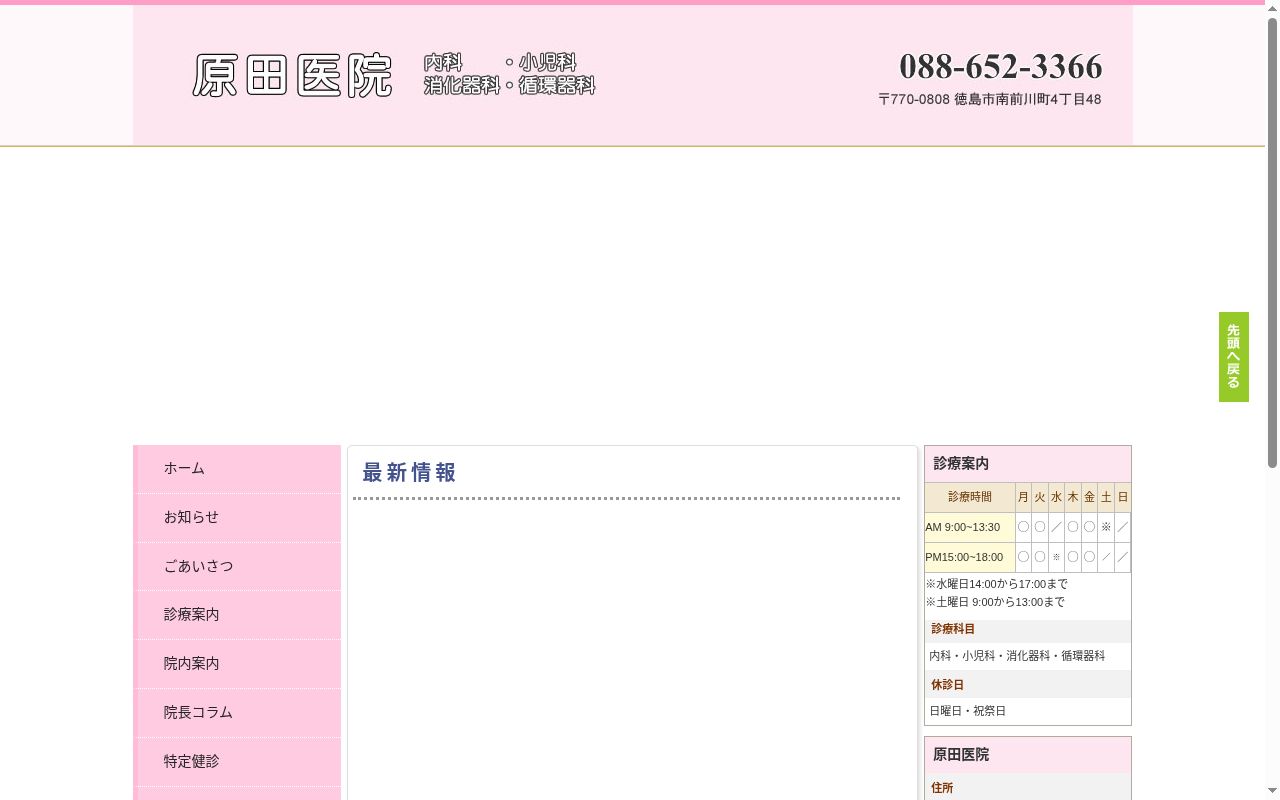The image size is (1280, 800).
Task: Click the 金 column header in schedule
Action: [1089, 497]
